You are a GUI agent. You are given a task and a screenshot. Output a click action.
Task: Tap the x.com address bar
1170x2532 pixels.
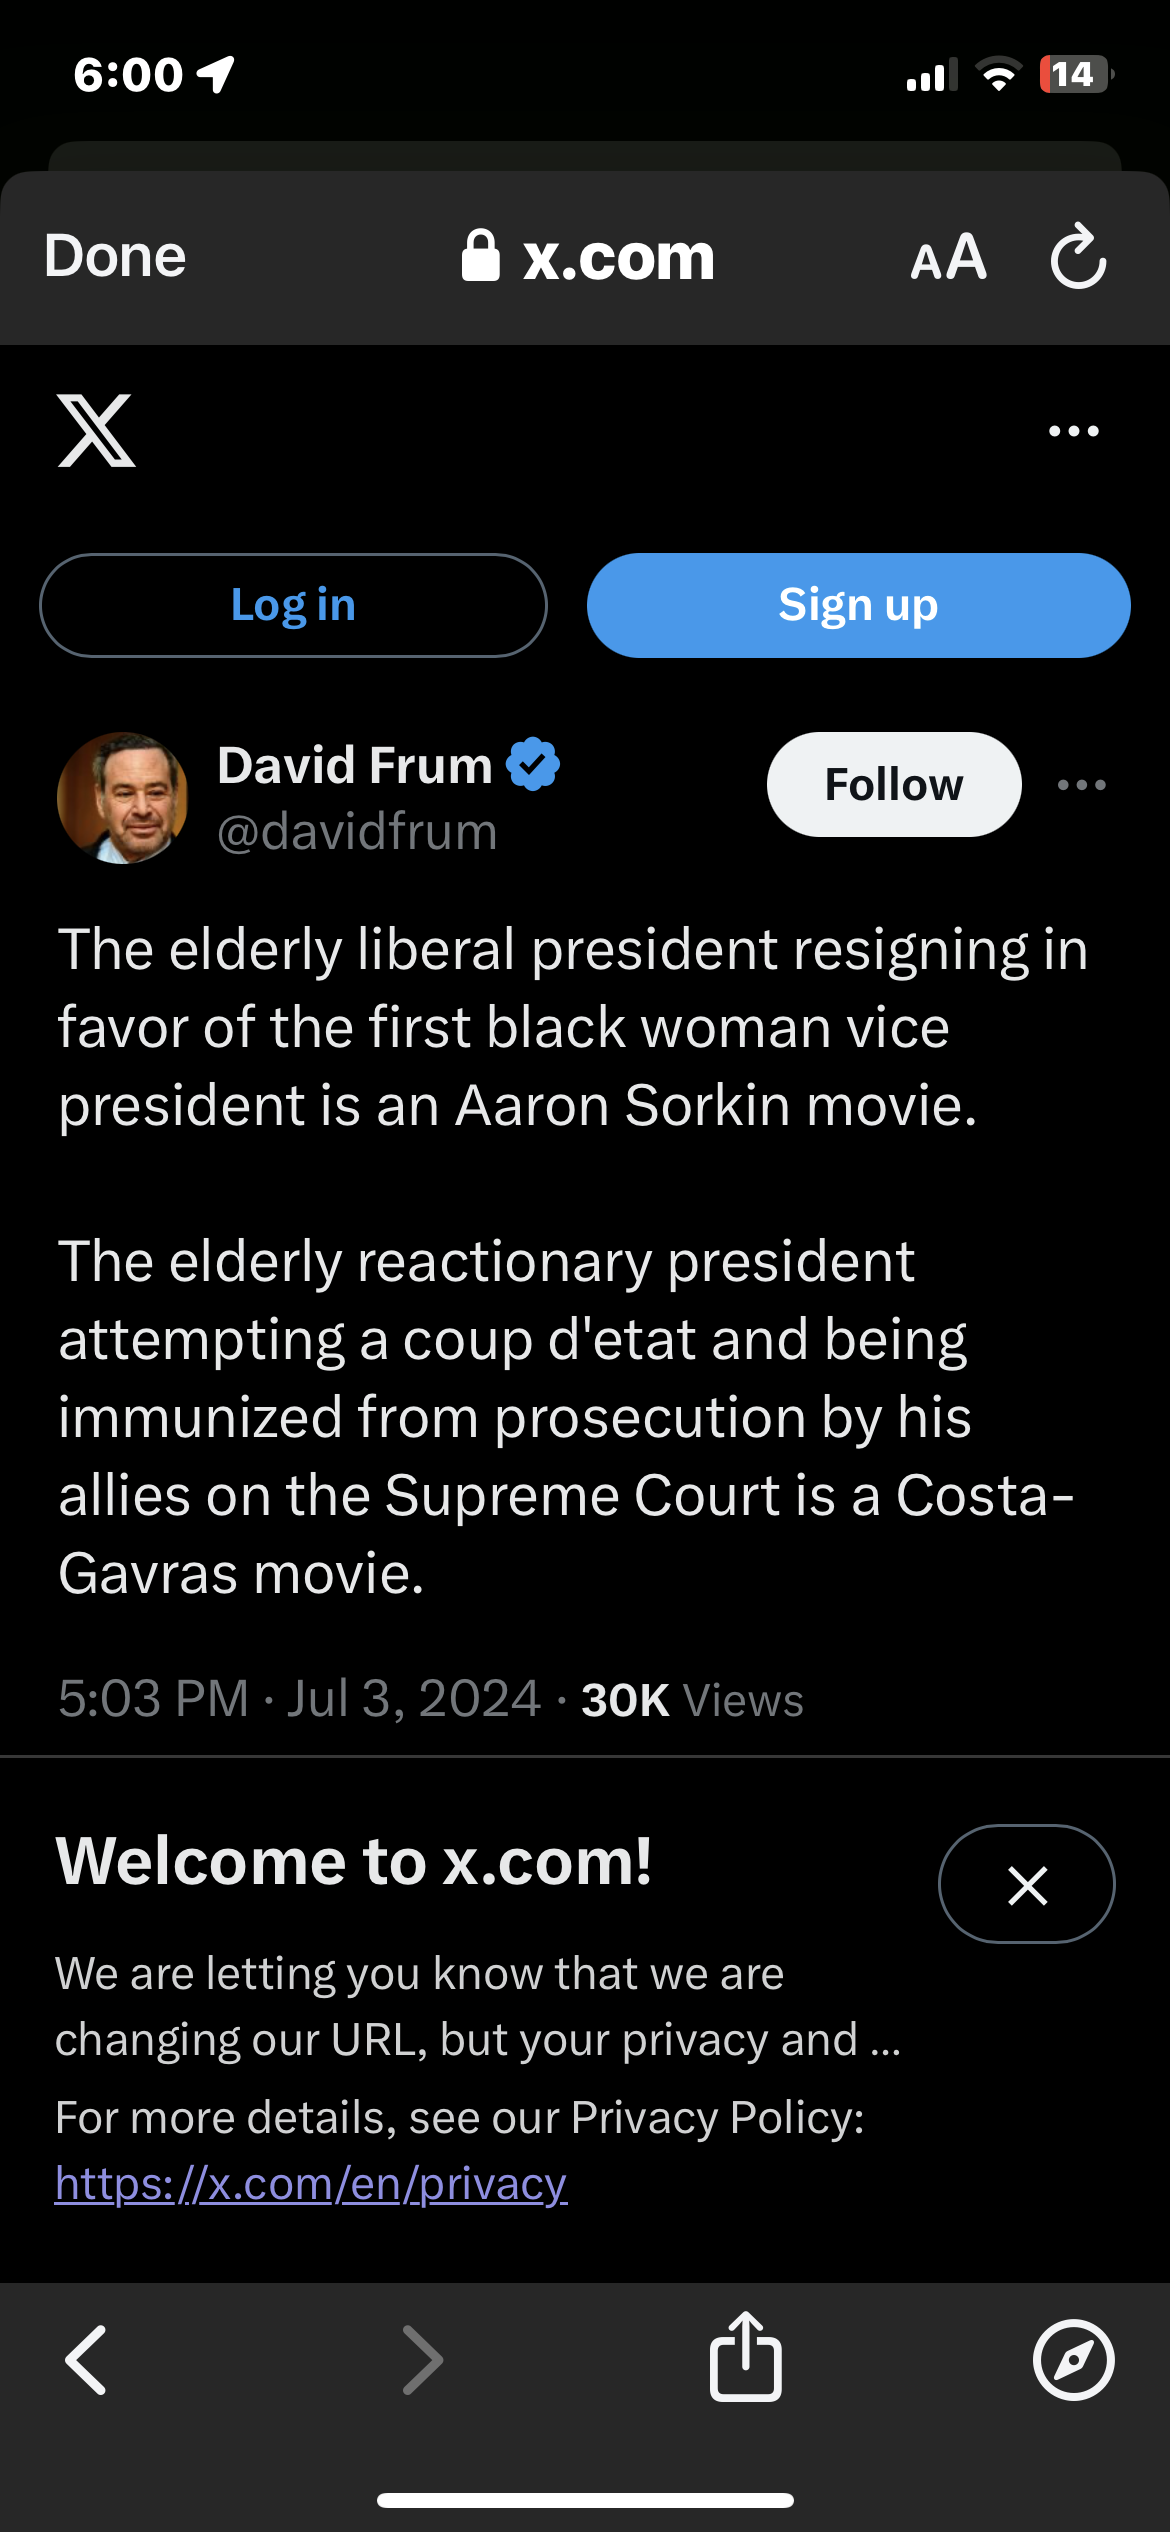[x=618, y=257]
